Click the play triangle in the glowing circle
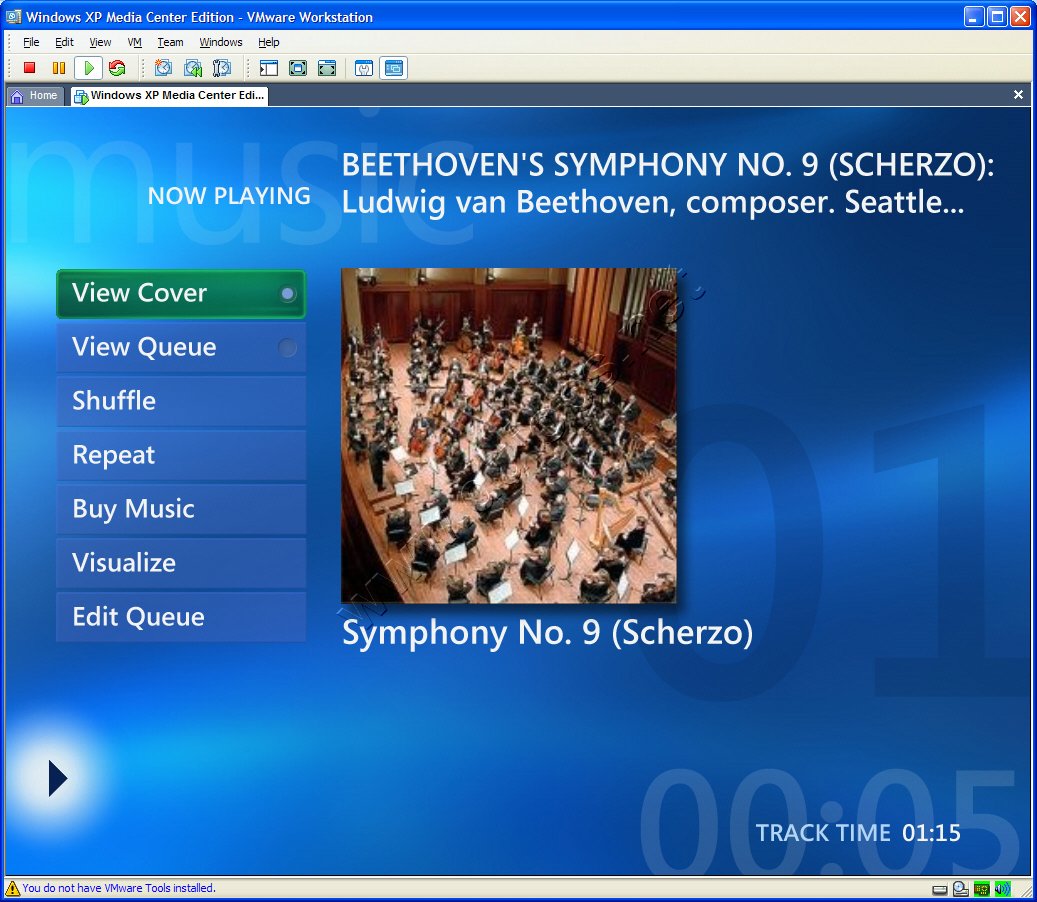Image resolution: width=1037 pixels, height=902 pixels. pos(58,778)
